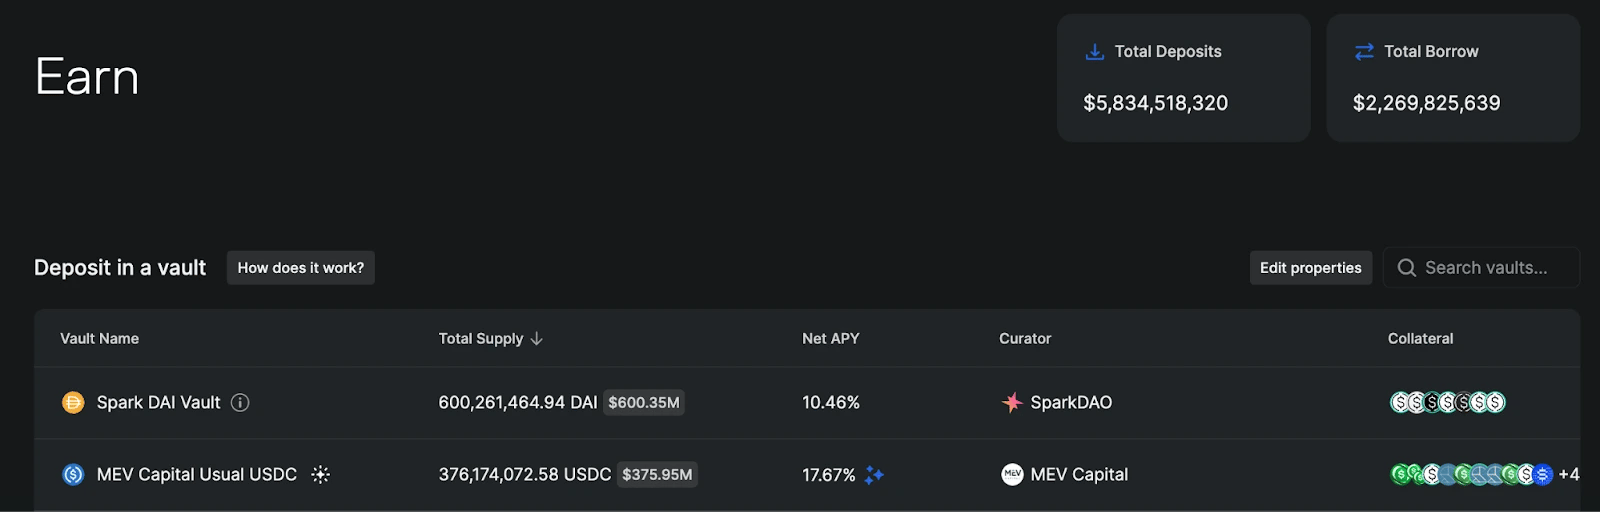
Task: Click the Total Borrow swap arrows icon
Action: 1364,52
